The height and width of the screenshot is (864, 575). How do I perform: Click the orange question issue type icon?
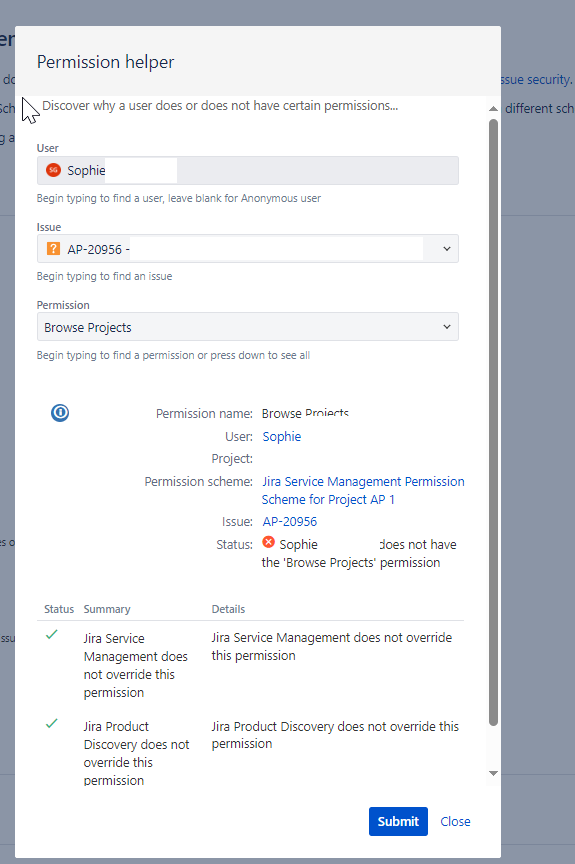53,249
